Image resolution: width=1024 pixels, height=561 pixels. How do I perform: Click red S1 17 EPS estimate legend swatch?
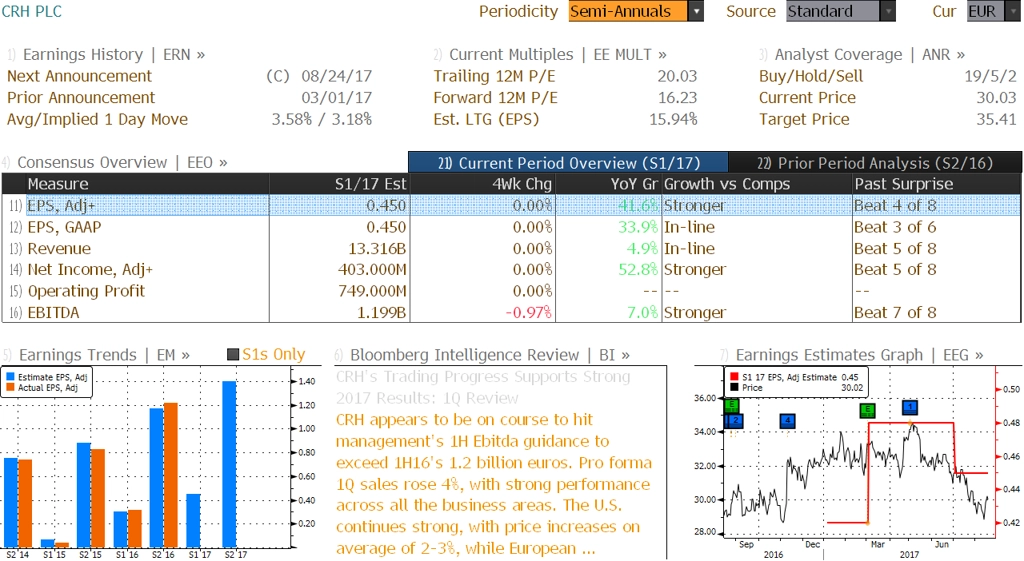coord(734,377)
